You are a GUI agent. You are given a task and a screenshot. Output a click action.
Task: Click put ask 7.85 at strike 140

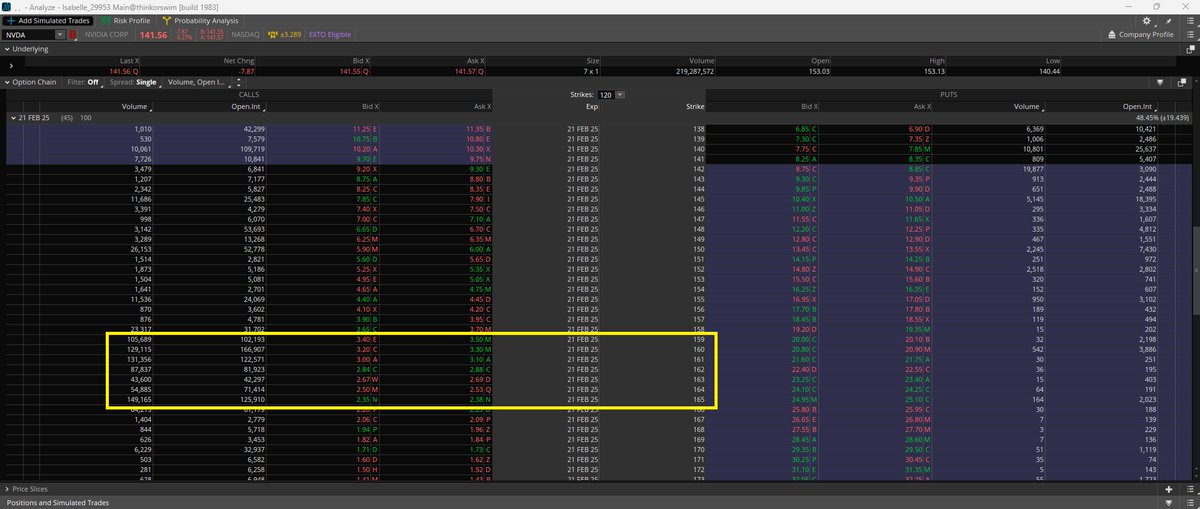click(x=918, y=149)
